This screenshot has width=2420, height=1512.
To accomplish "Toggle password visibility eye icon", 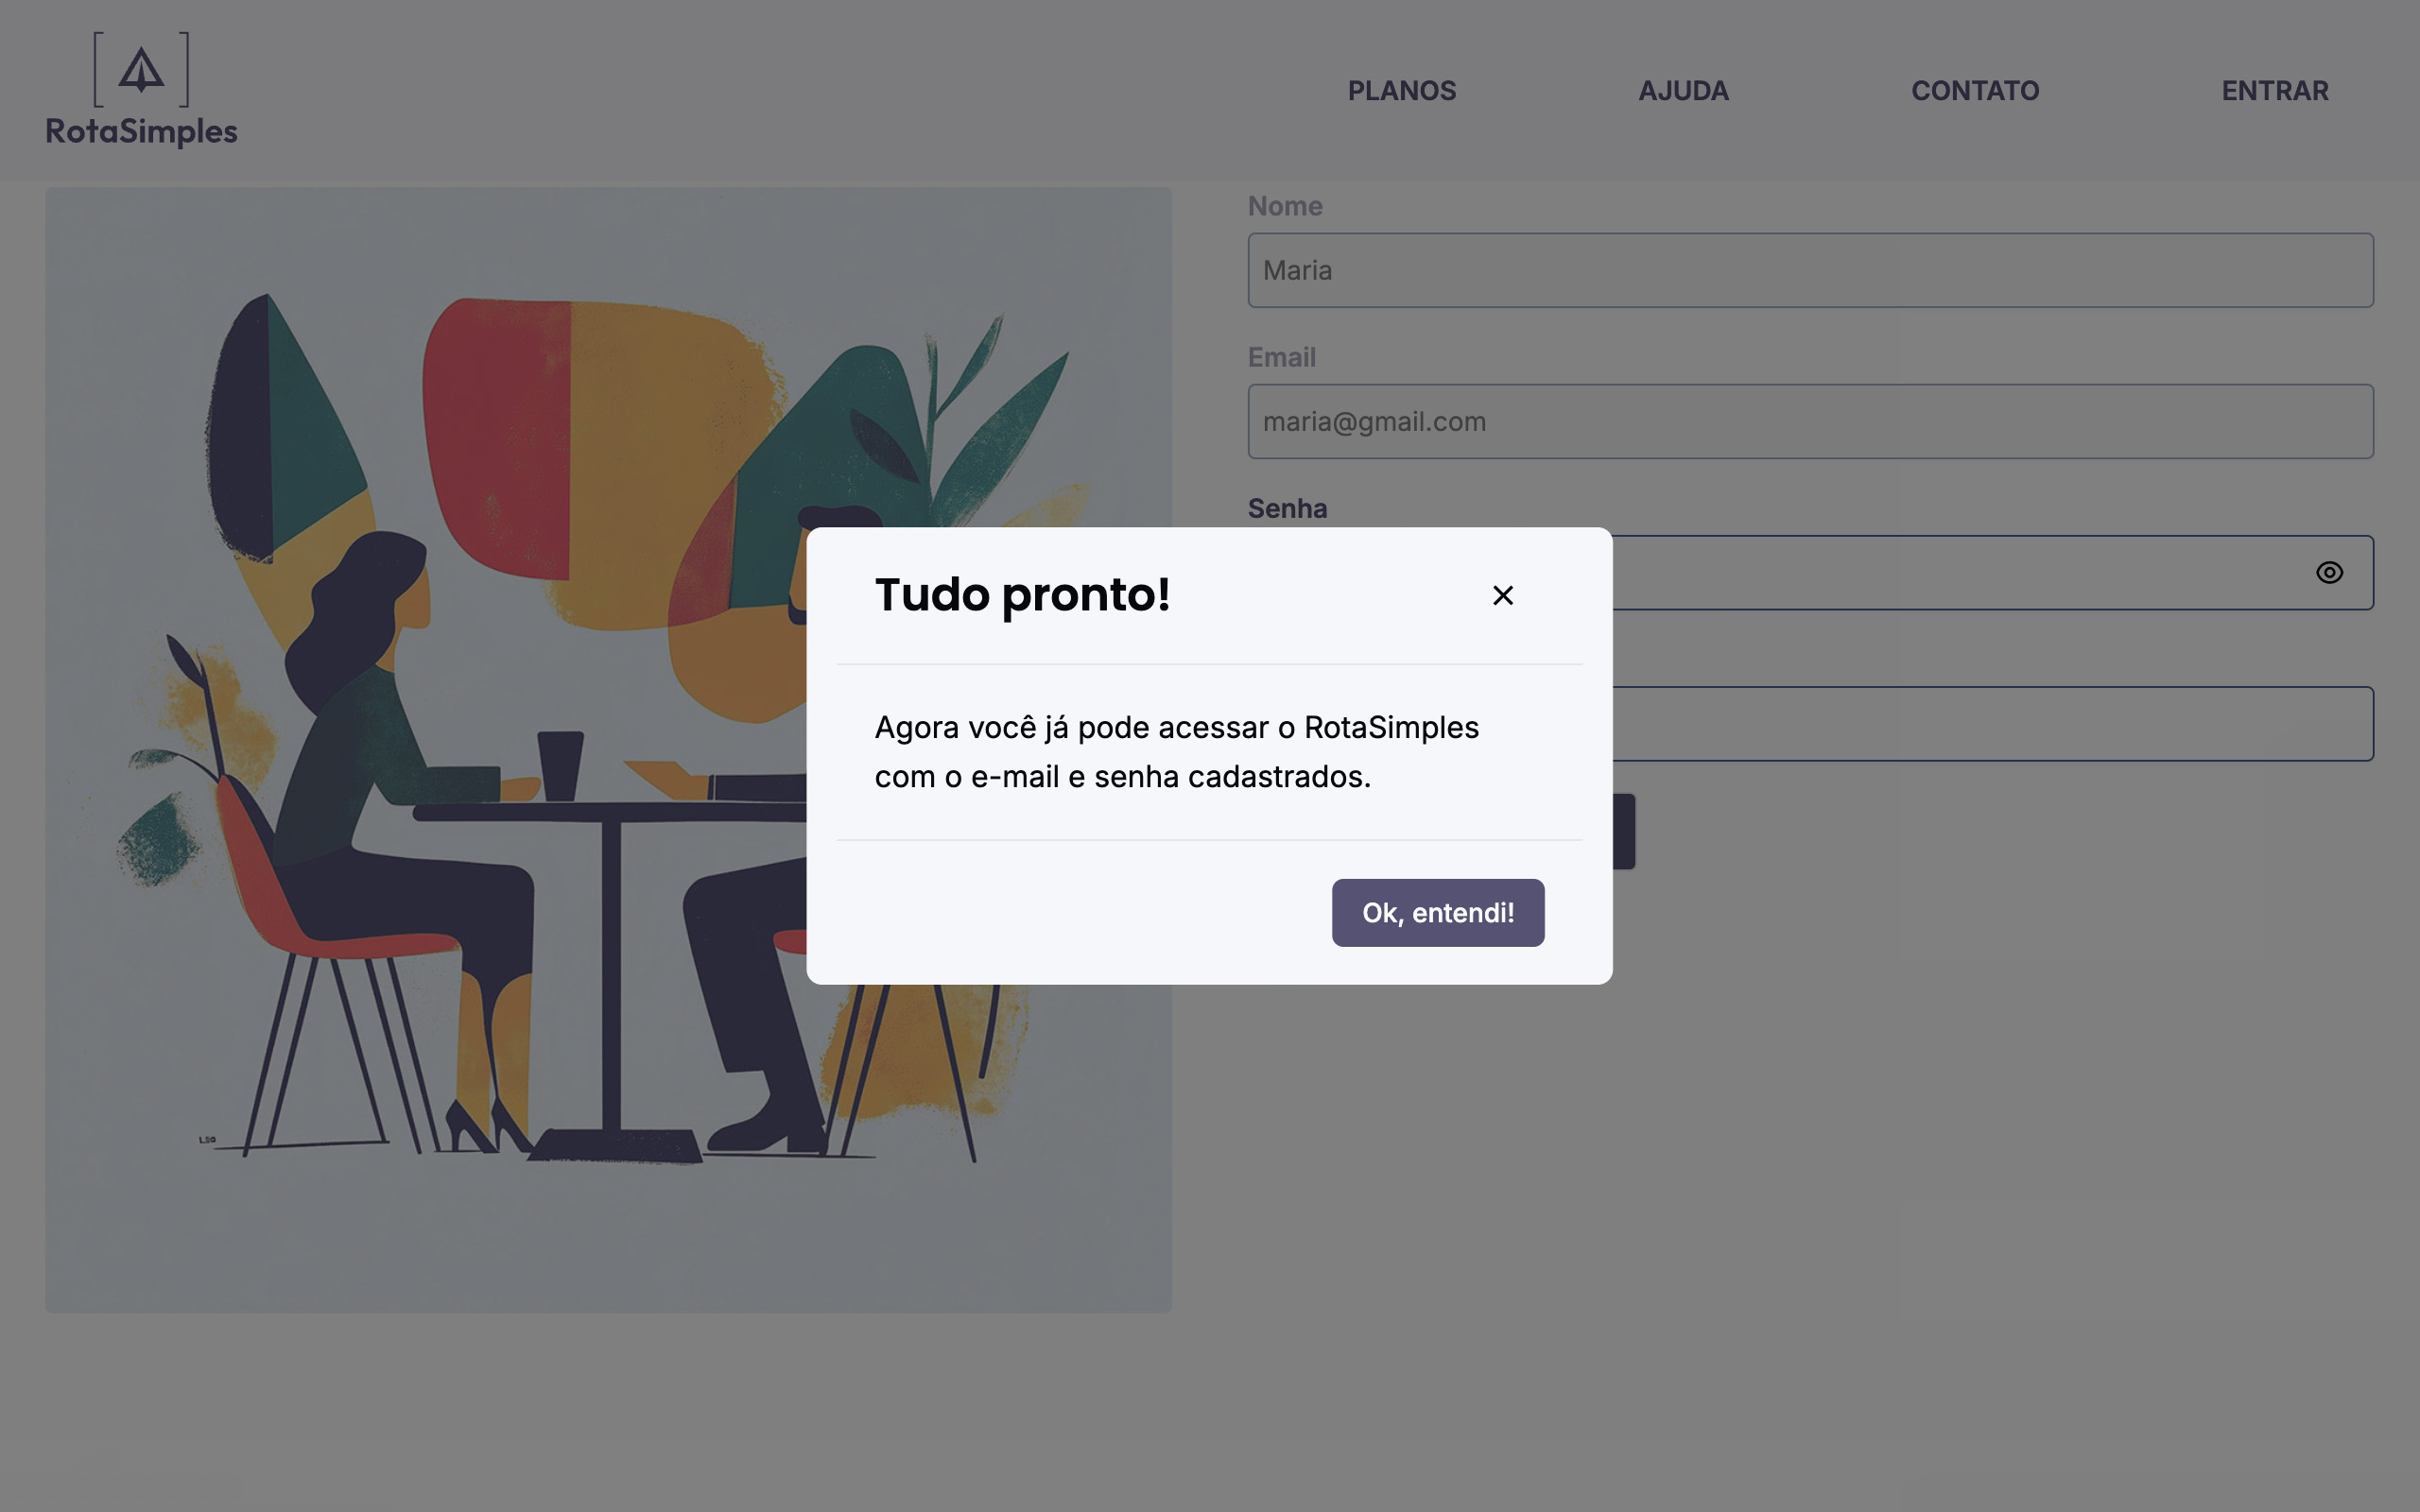I will 2329,572.
